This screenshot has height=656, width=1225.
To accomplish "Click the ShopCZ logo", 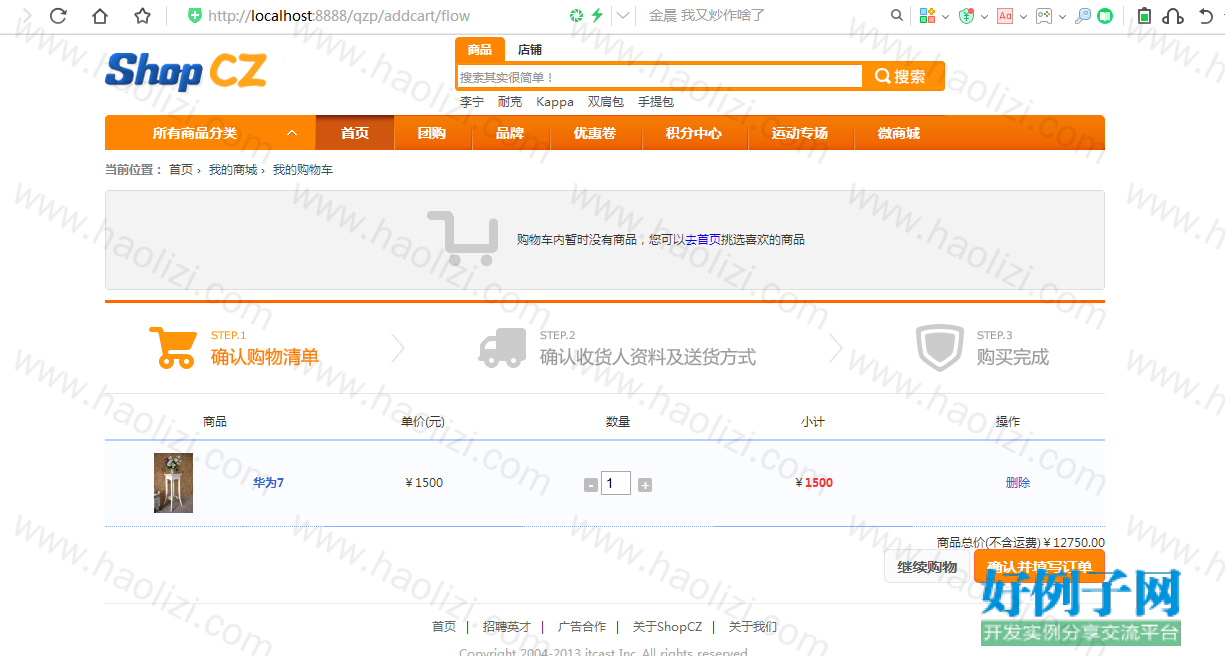I will [186, 71].
